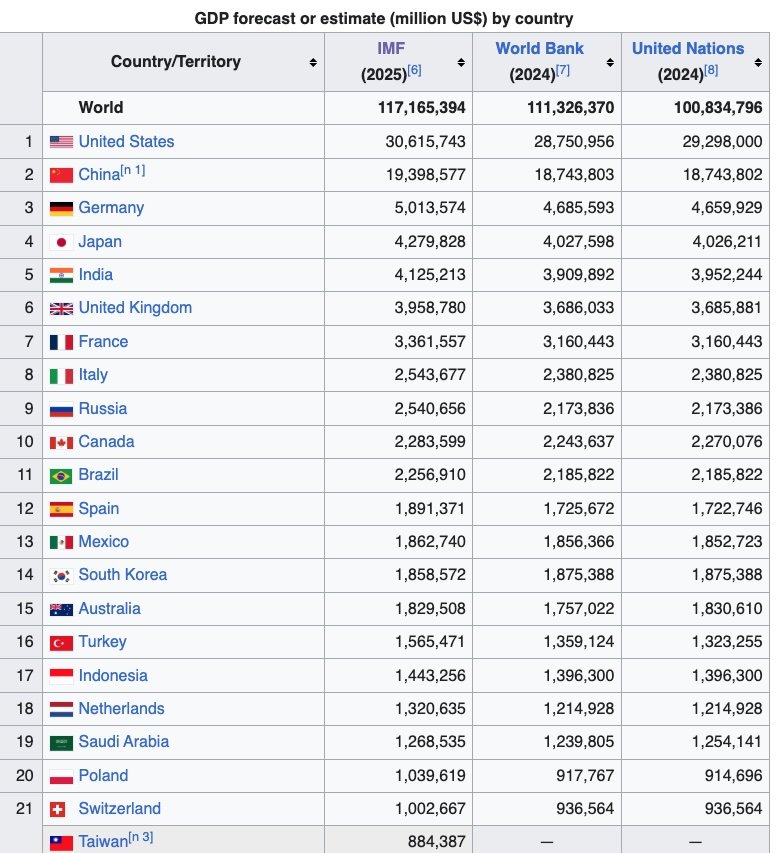Click the Spain flag icon
The height and width of the screenshot is (853, 776).
coord(61,509)
